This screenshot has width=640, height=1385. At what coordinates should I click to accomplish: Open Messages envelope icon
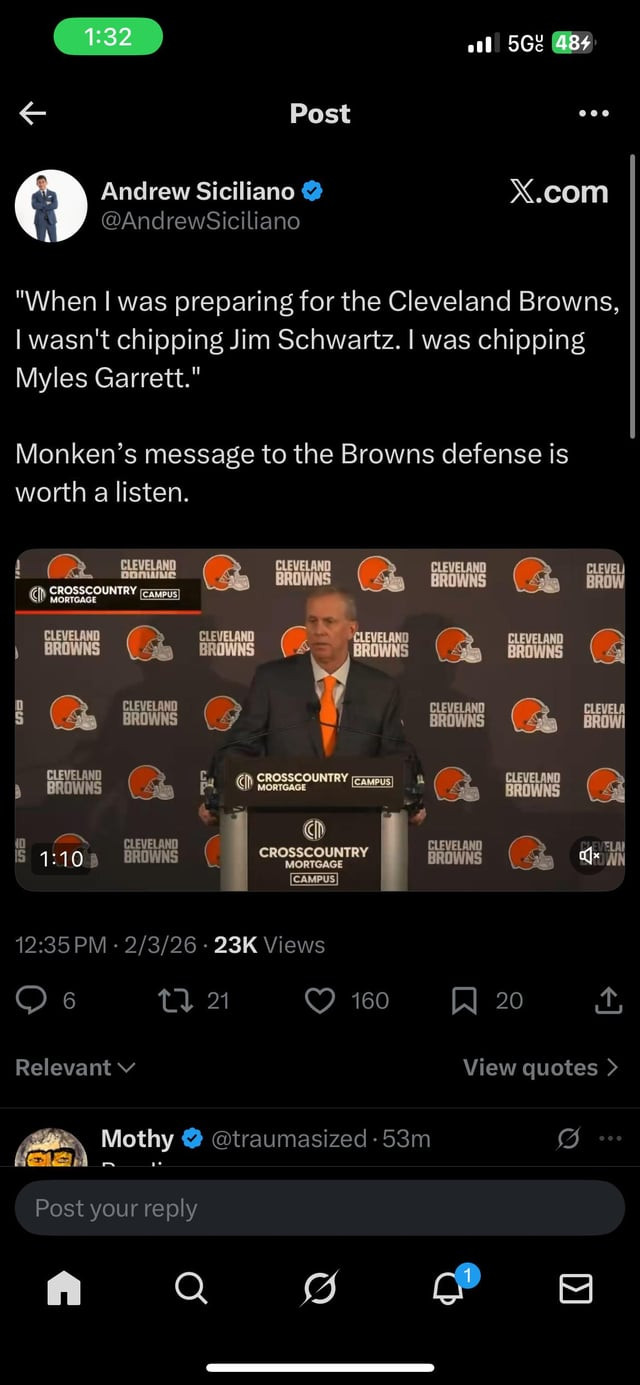tap(576, 1289)
